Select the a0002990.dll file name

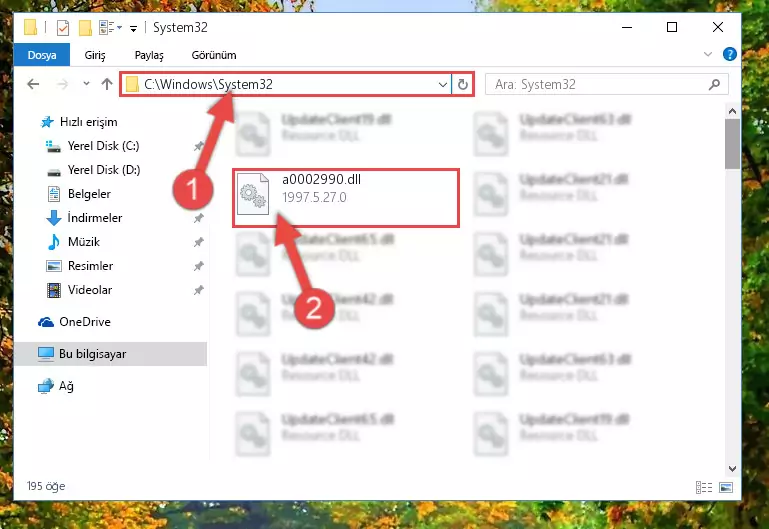[x=321, y=179]
